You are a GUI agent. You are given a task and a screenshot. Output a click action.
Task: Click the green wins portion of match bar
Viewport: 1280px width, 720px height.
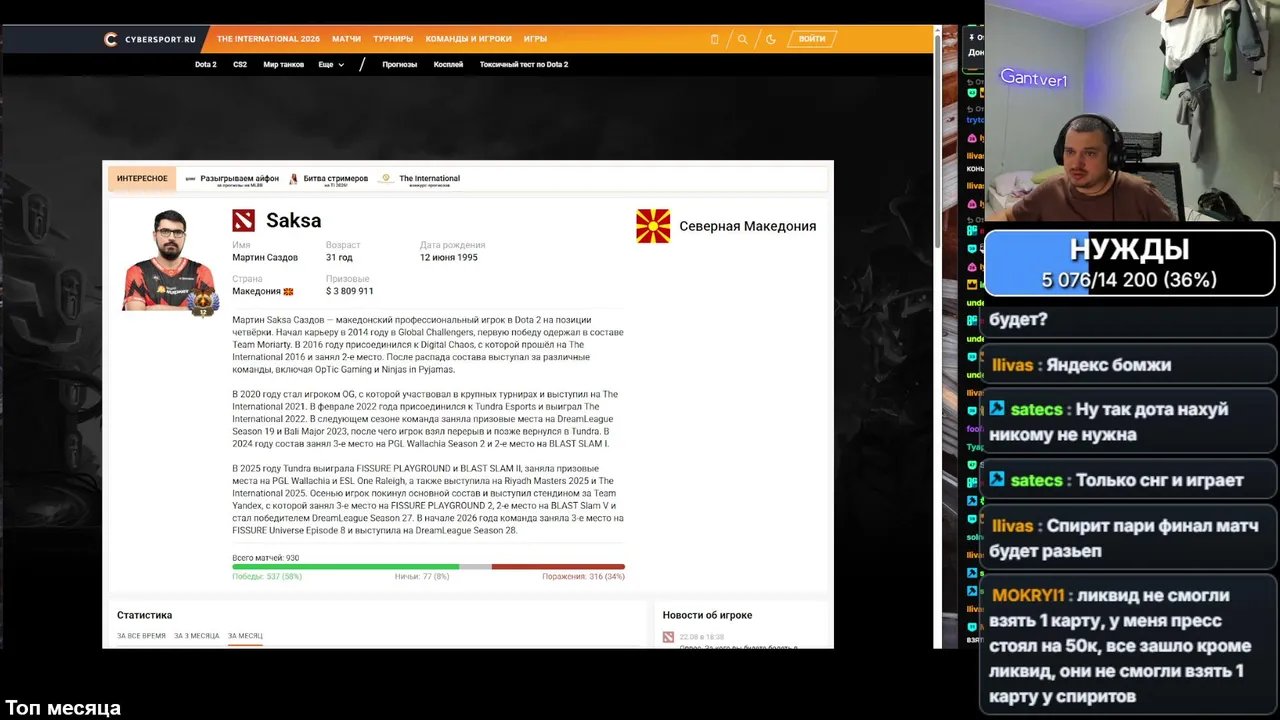coord(345,567)
